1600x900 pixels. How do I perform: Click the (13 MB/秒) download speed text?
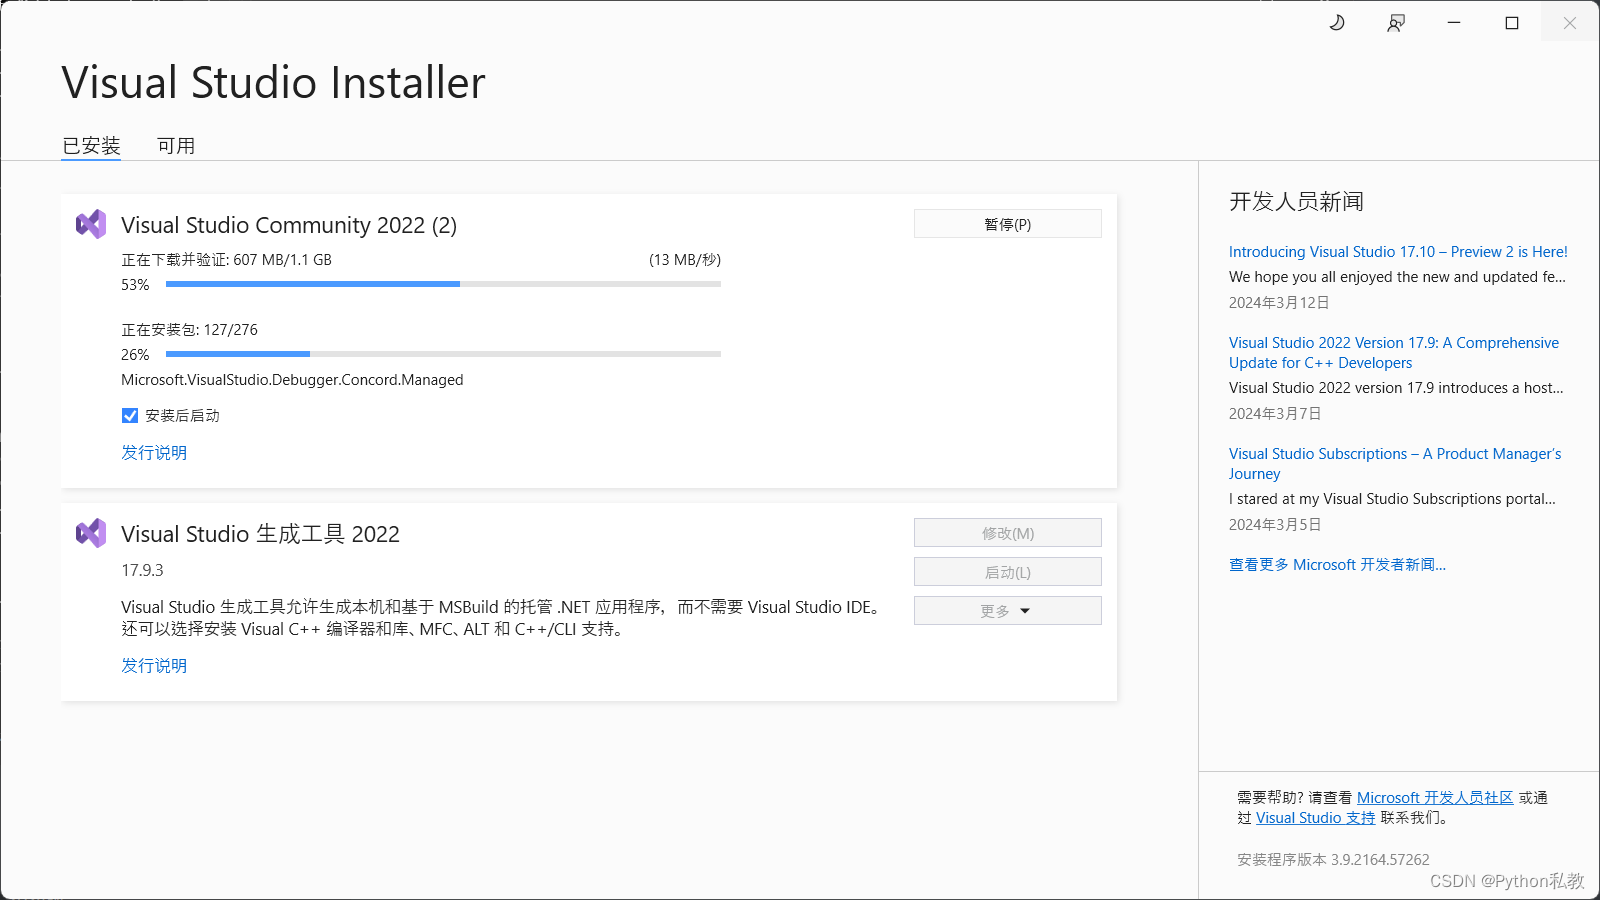pos(685,260)
